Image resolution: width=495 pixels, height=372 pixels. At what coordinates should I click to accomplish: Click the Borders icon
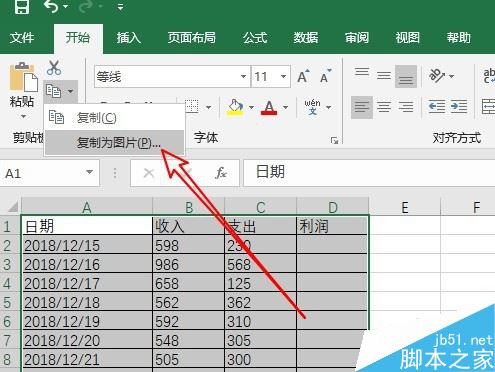(192, 107)
